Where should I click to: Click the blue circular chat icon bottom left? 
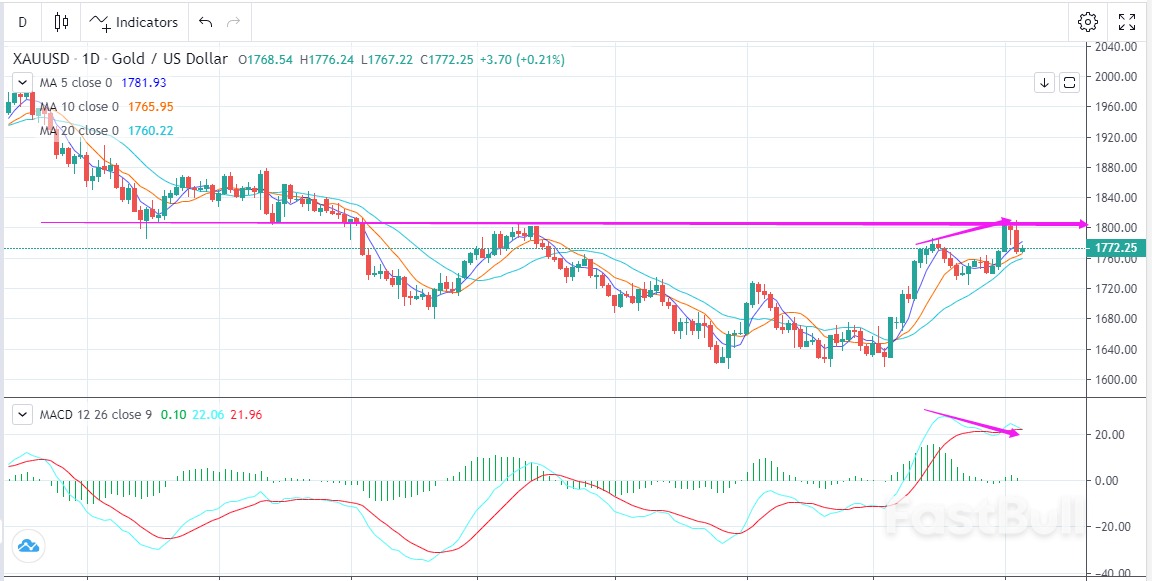click(29, 546)
